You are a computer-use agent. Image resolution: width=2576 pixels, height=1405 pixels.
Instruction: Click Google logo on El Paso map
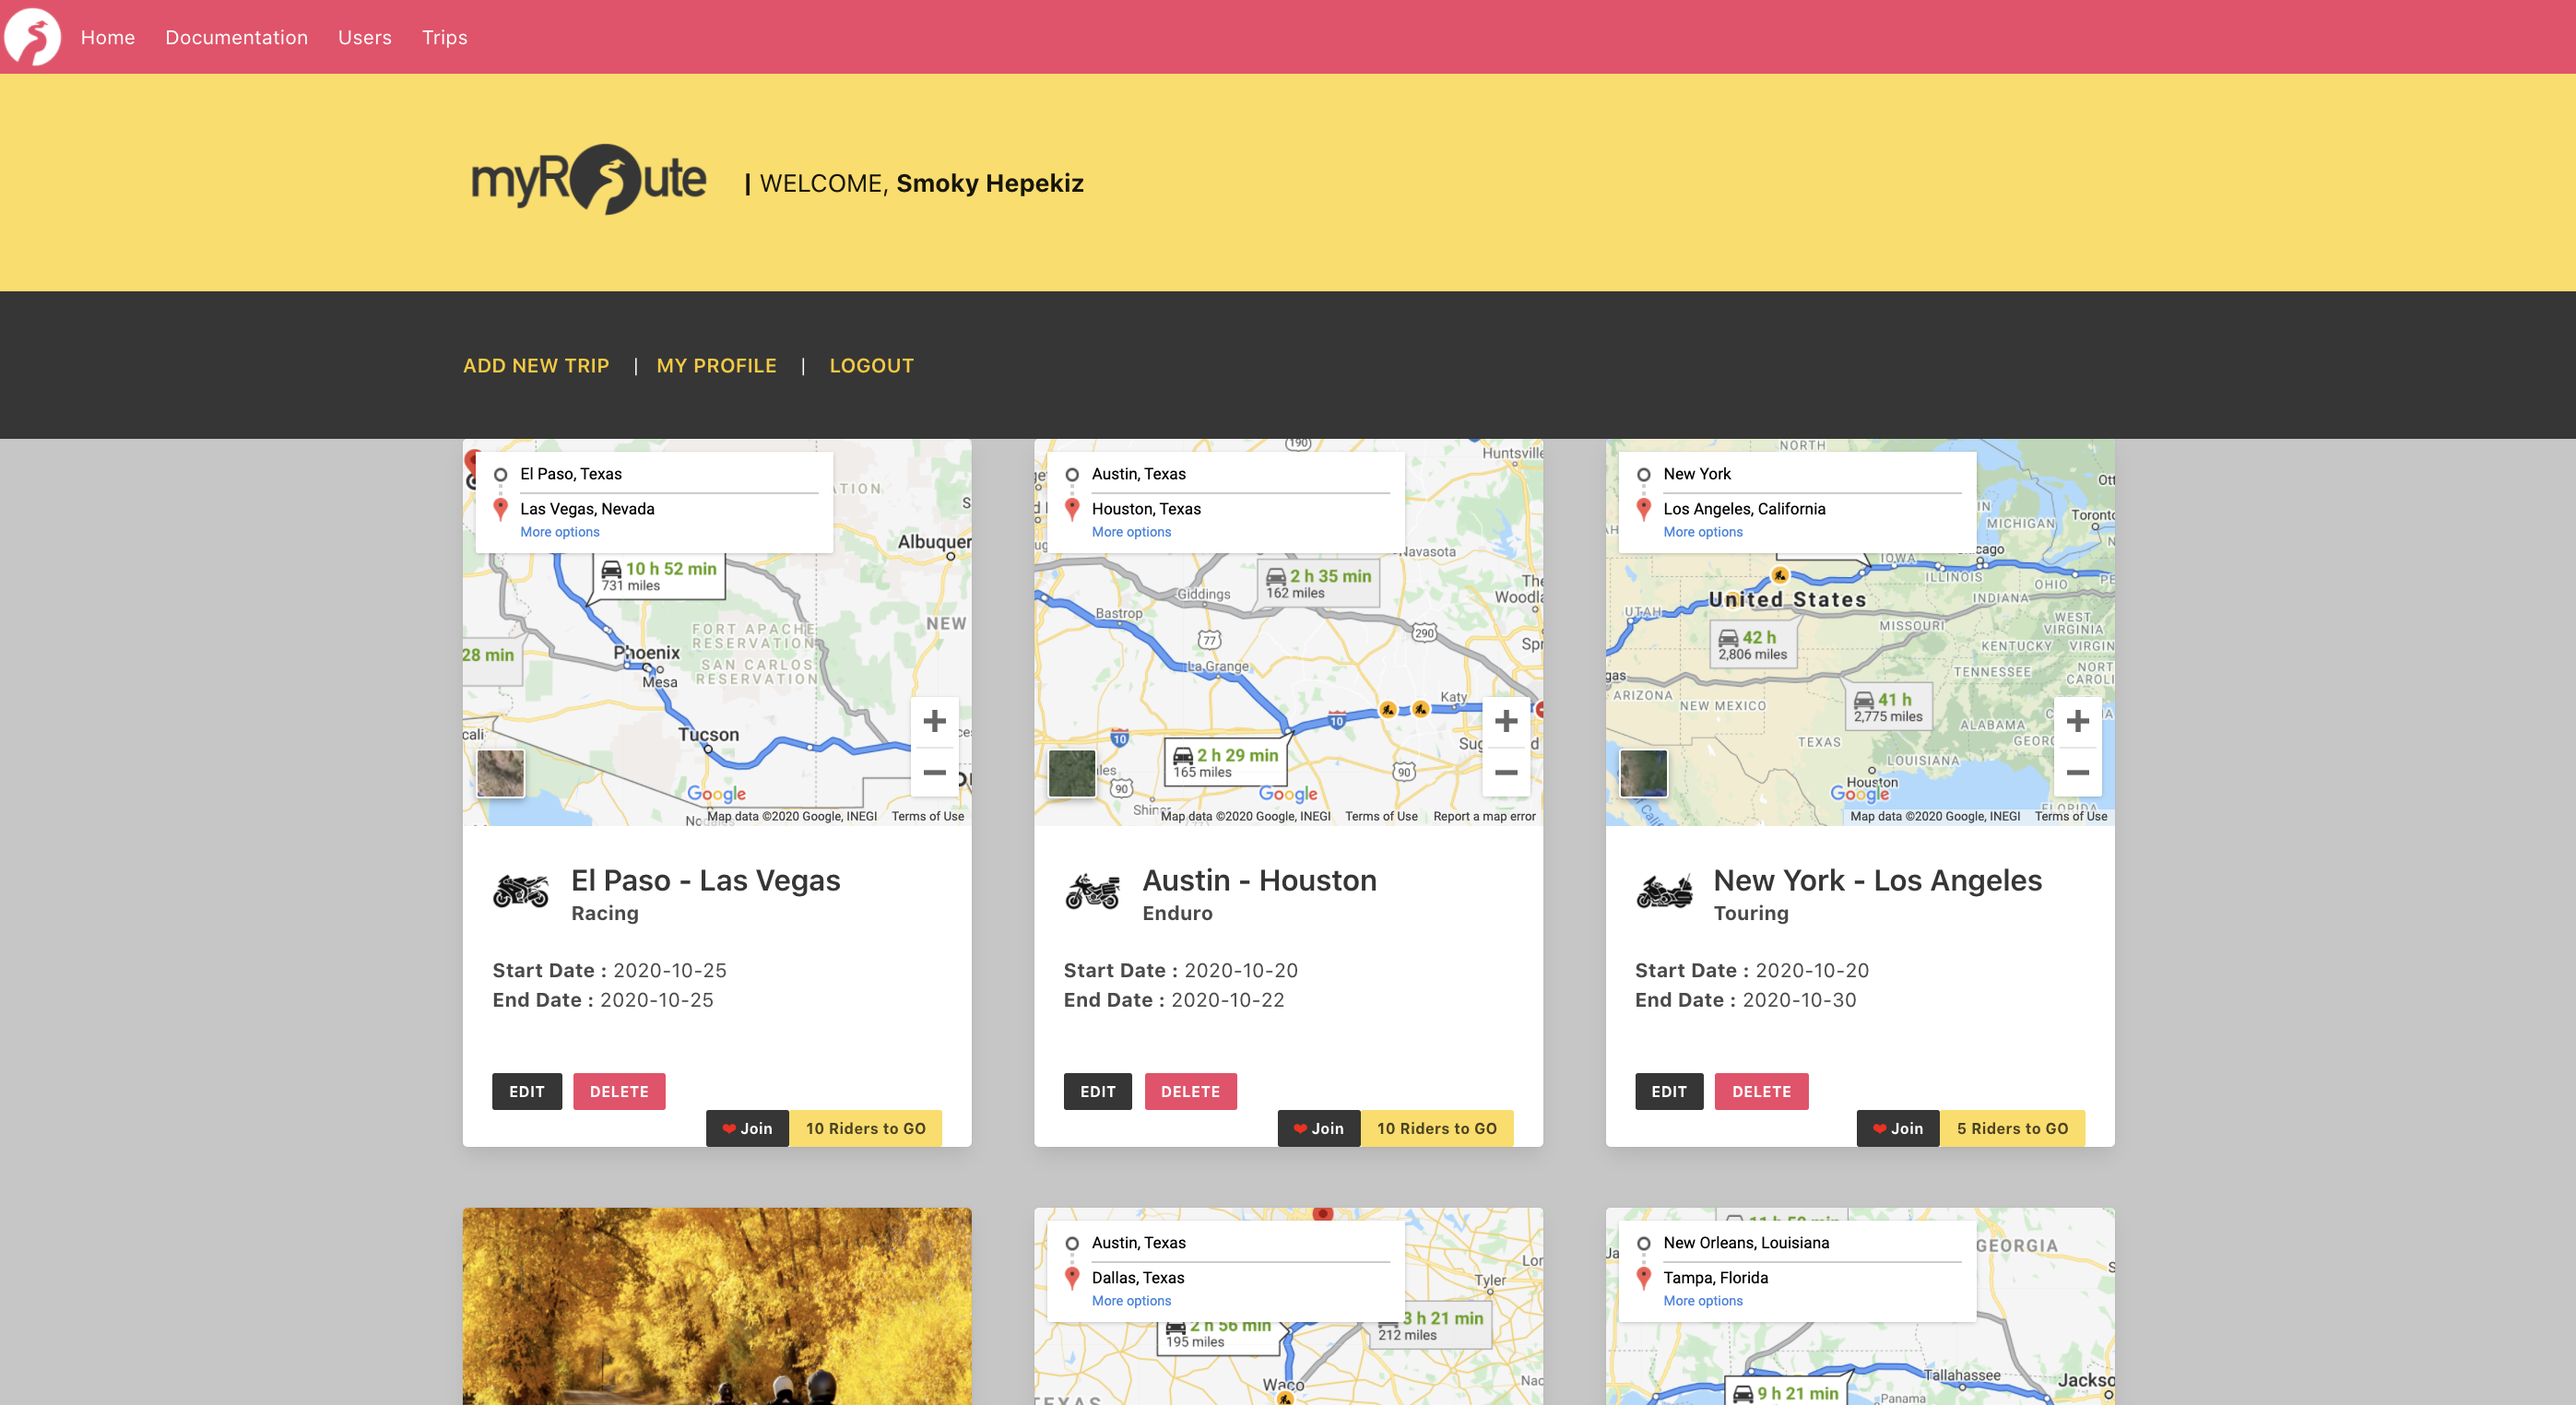[716, 794]
